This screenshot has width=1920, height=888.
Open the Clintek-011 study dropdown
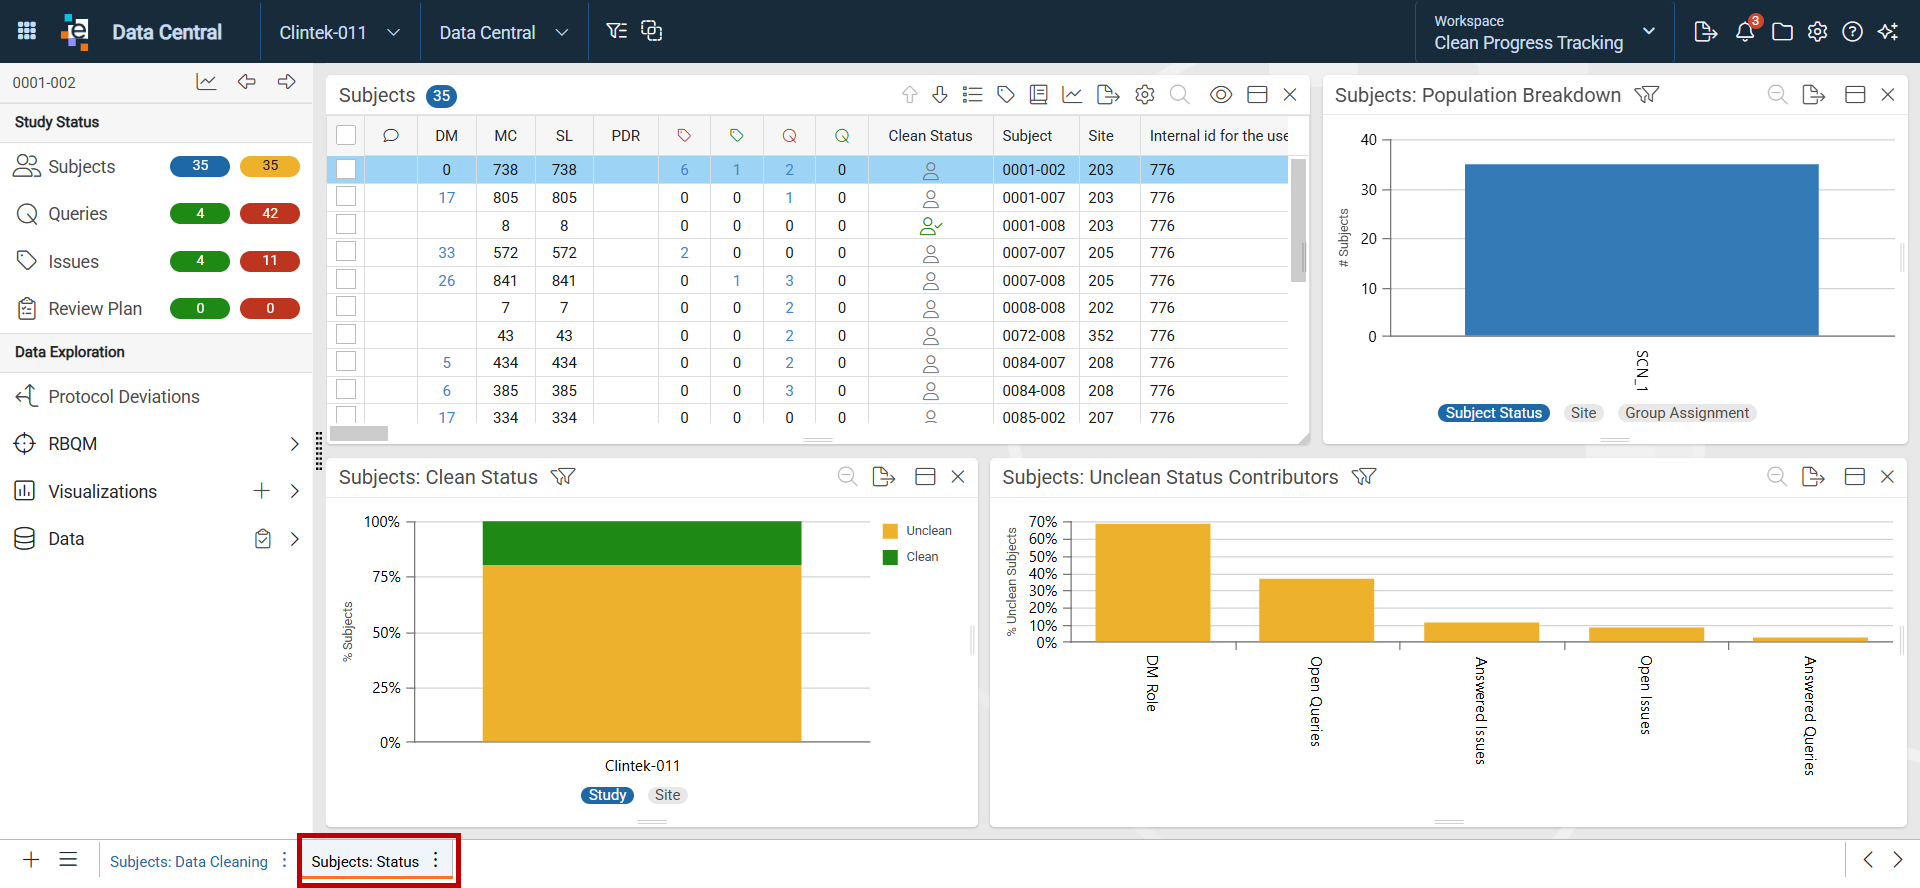point(340,32)
